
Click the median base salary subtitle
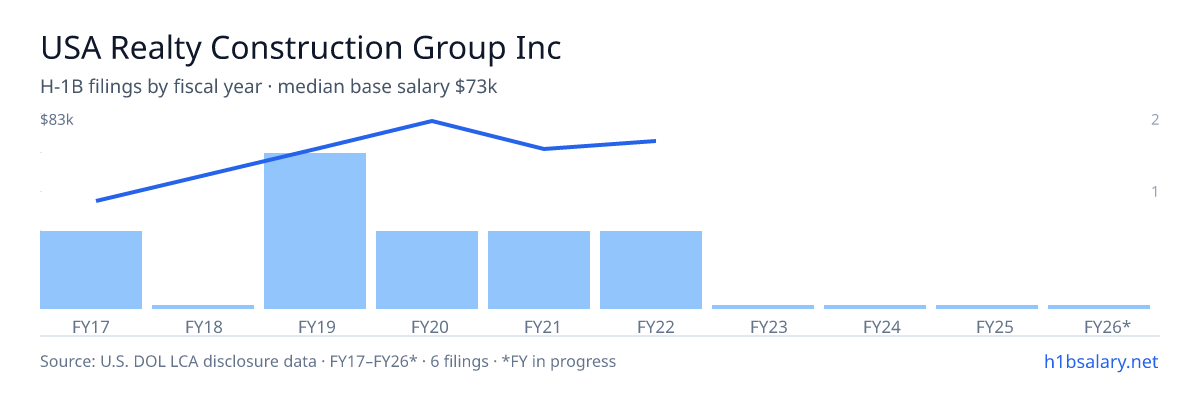pos(269,87)
